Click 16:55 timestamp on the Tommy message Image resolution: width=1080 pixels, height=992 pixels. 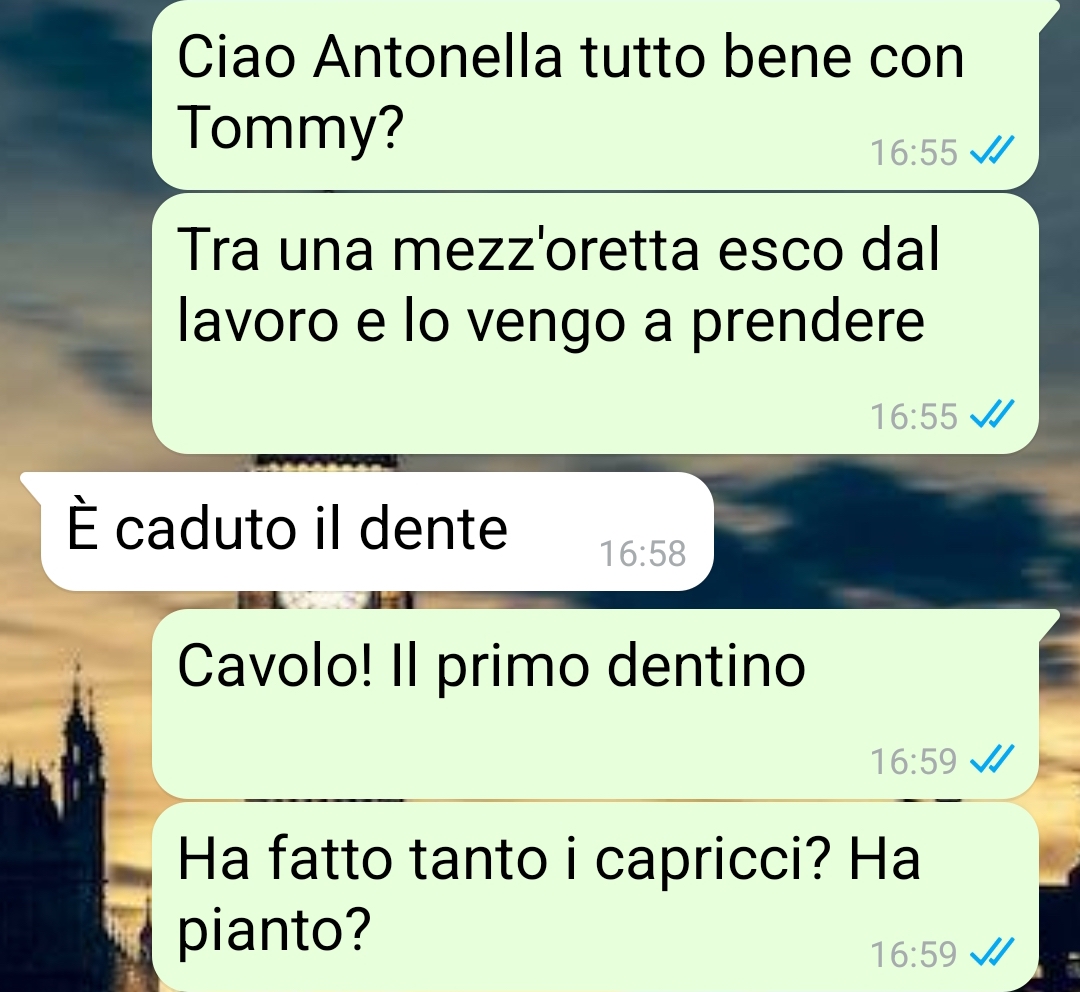[x=913, y=152]
